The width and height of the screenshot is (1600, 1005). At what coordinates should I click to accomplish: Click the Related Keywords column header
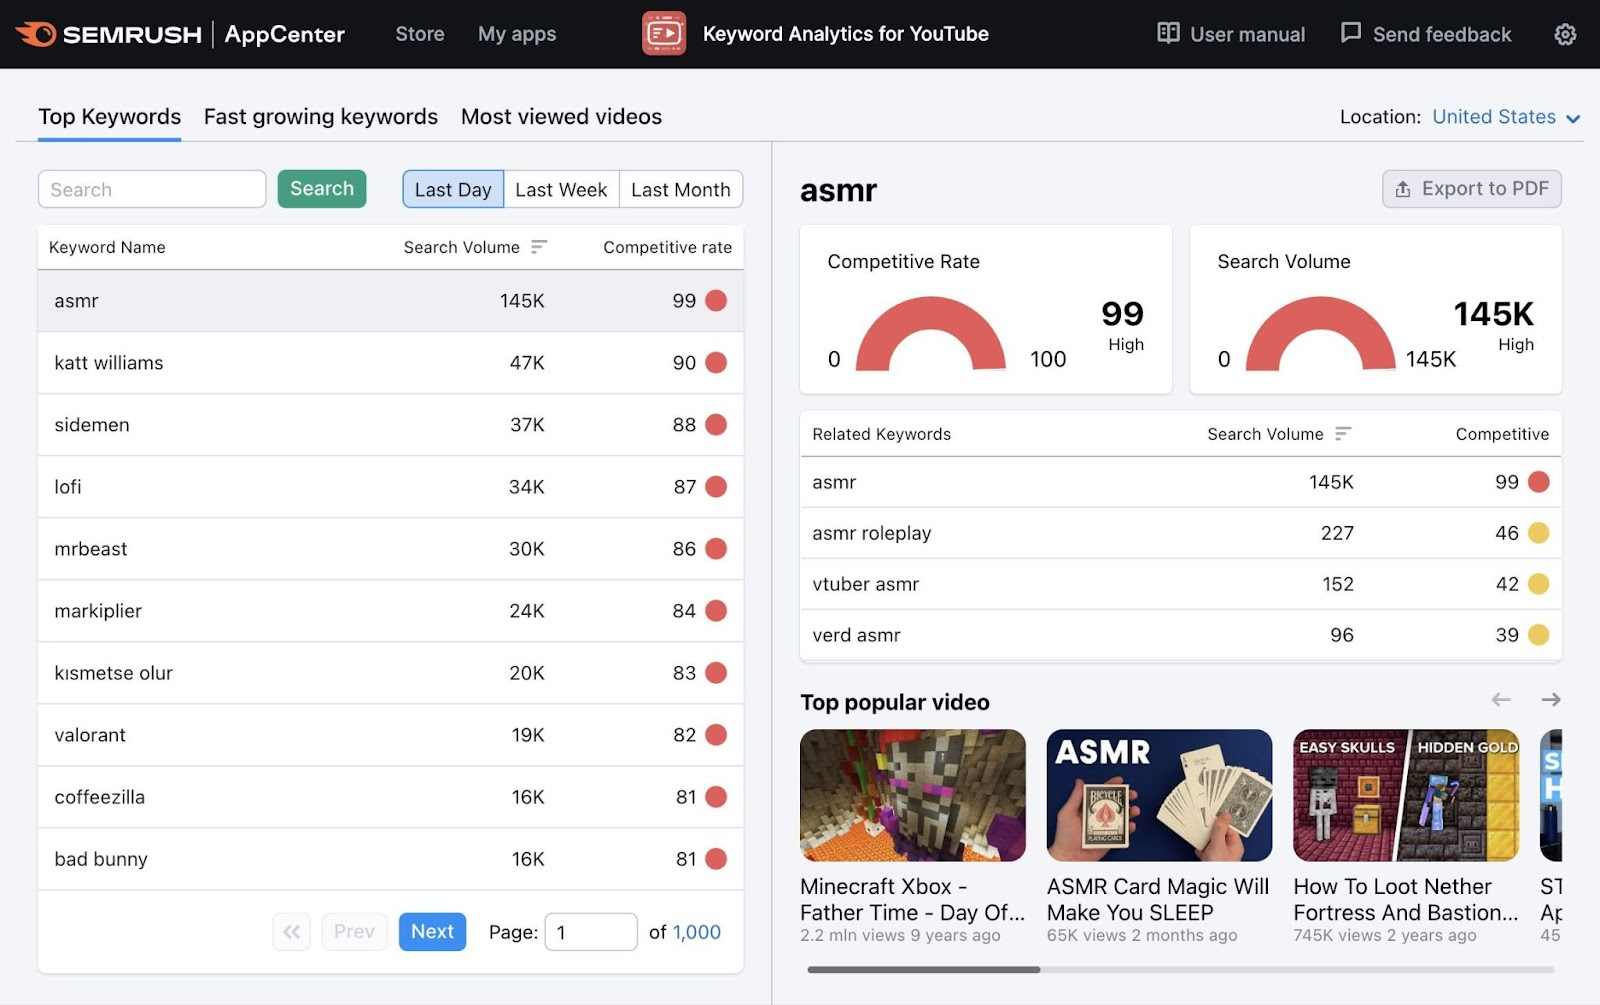(881, 434)
